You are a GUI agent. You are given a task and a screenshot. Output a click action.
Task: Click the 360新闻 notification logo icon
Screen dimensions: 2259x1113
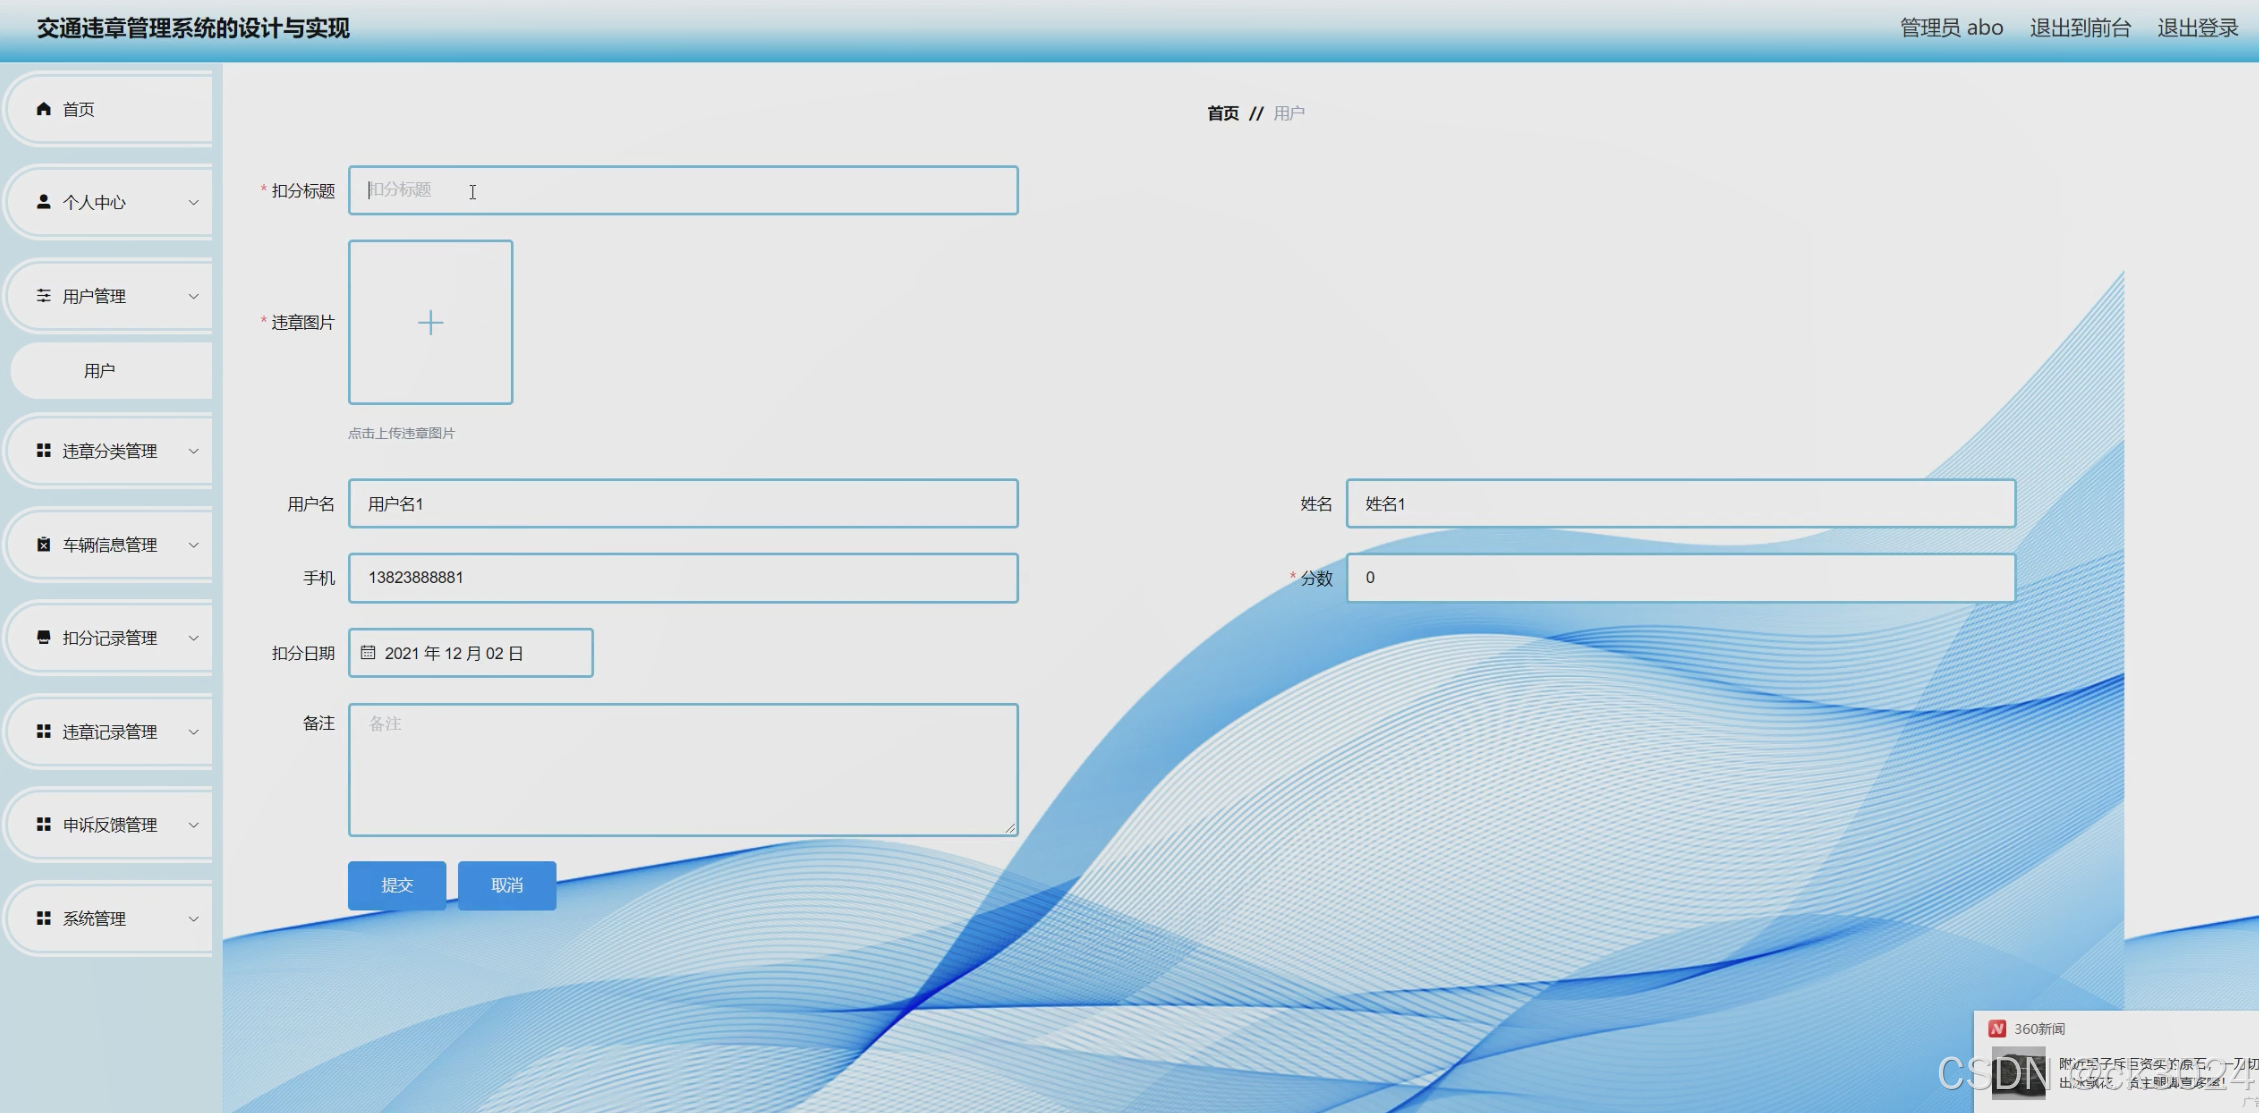1997,1029
